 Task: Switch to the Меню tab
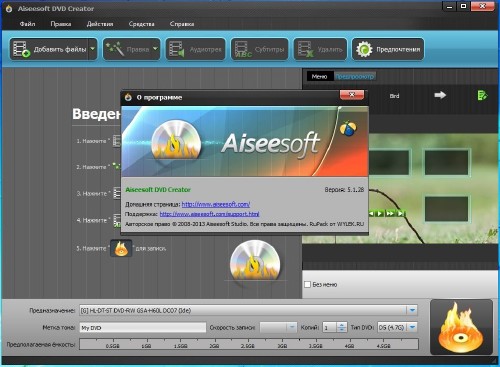[319, 76]
